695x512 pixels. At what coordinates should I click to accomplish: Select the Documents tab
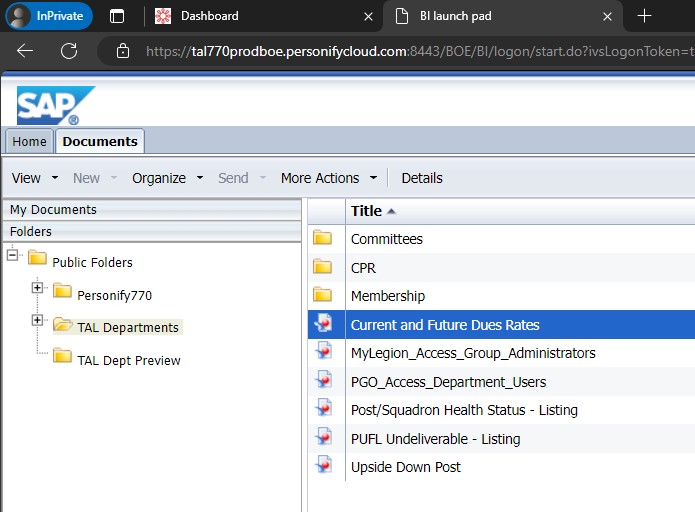100,141
